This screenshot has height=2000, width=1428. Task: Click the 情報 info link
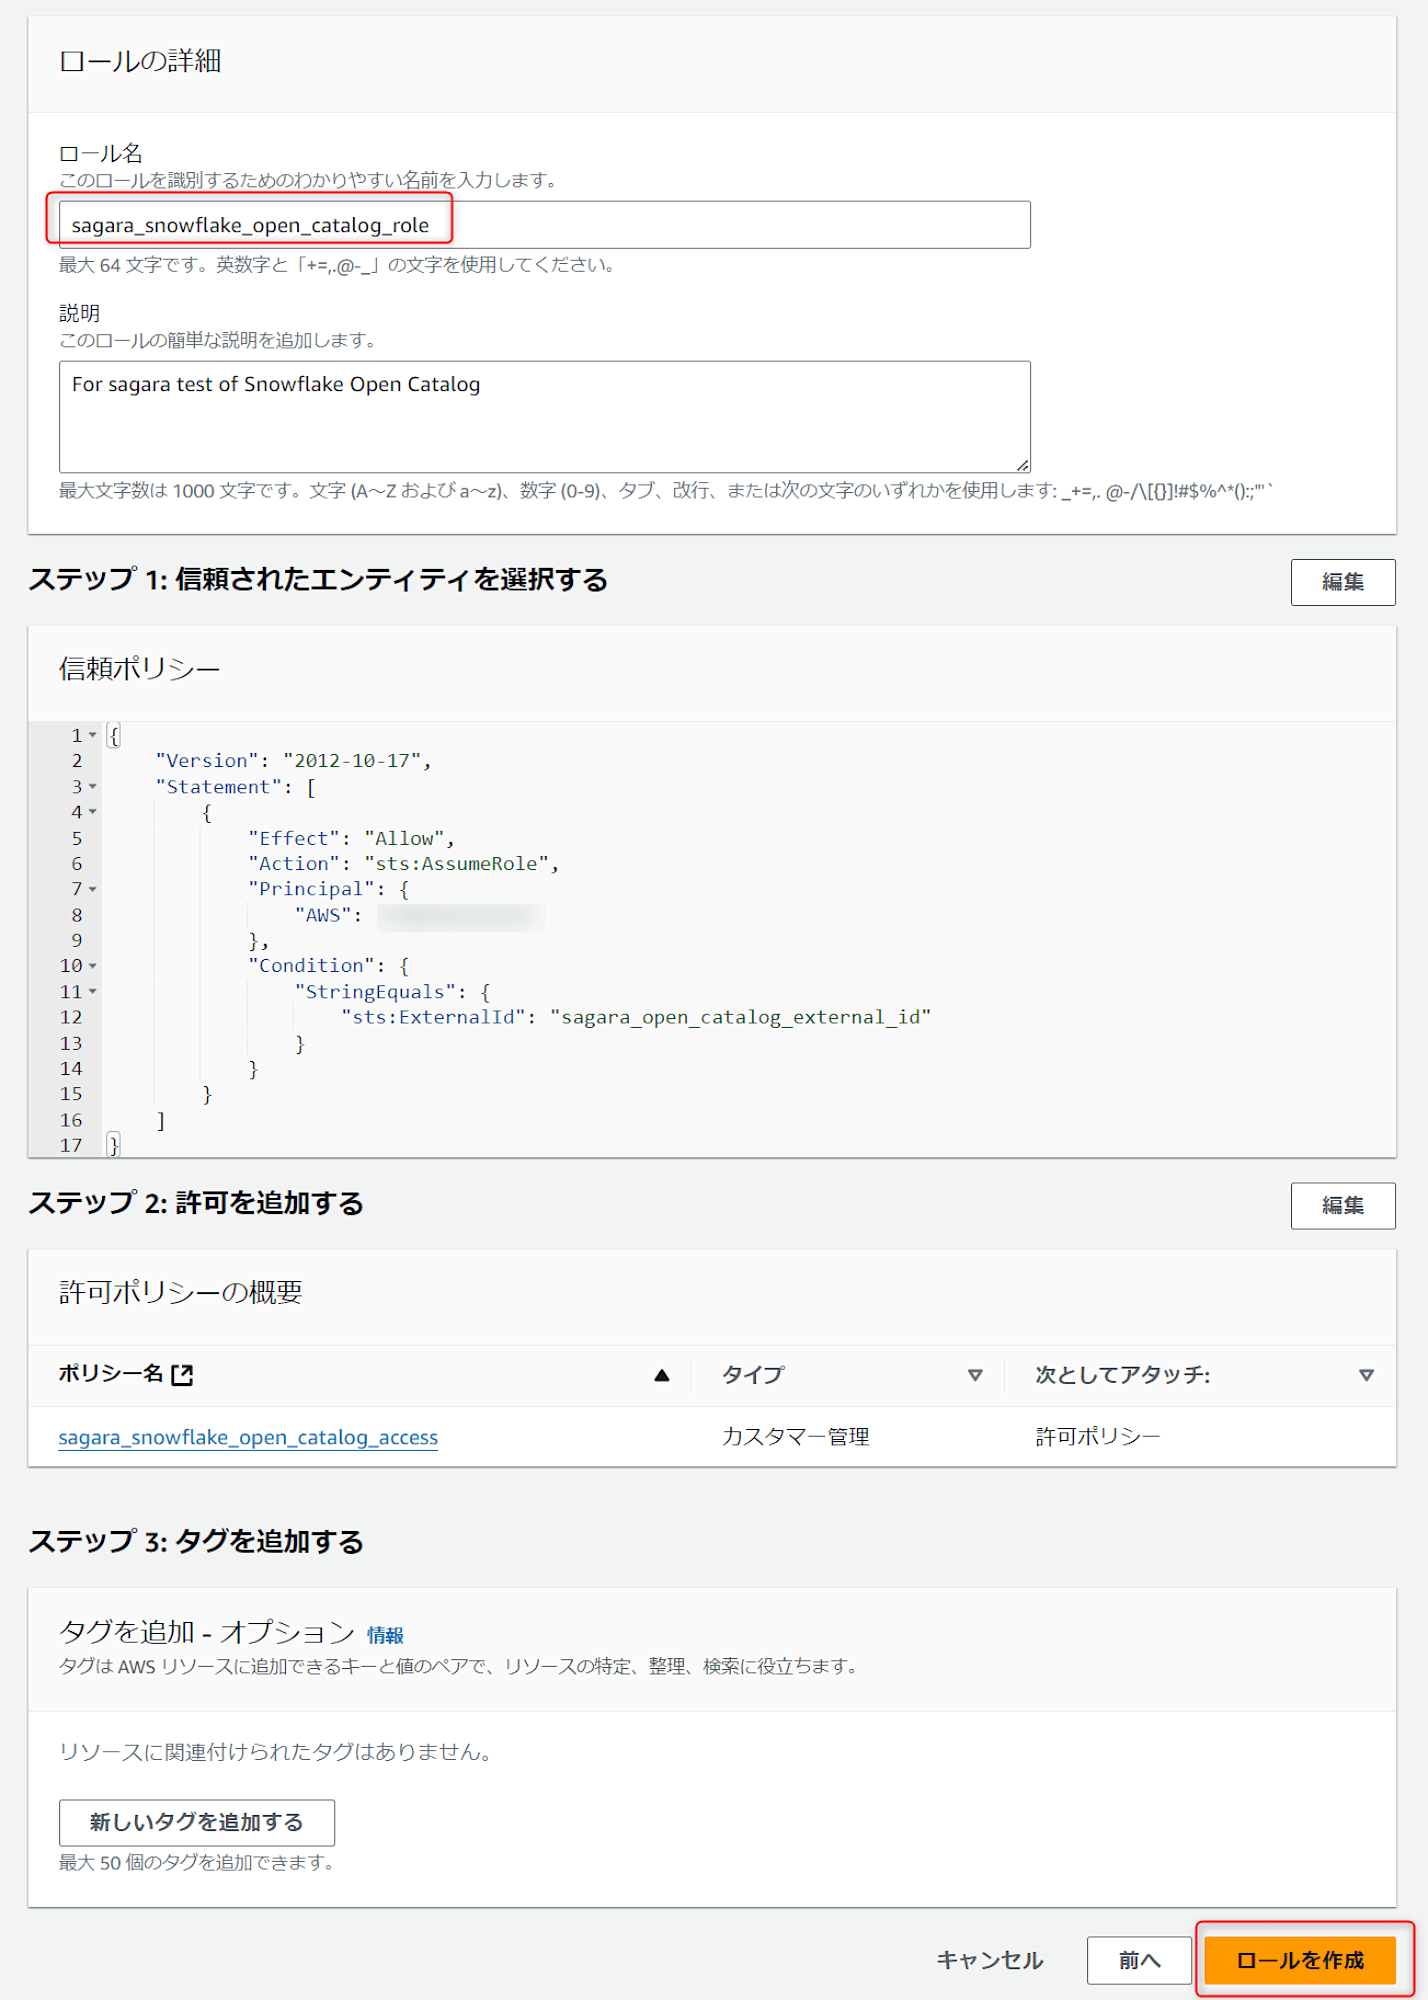click(x=385, y=1635)
